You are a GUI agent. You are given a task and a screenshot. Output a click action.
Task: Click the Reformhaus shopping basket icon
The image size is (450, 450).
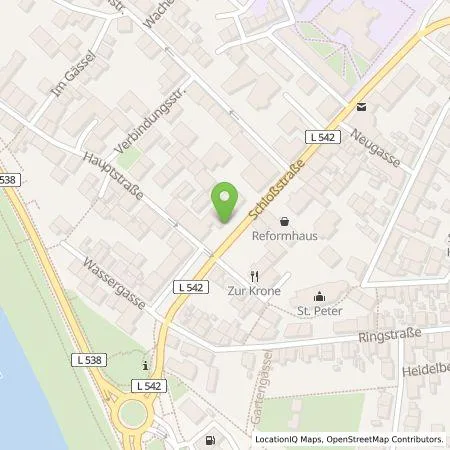pyautogui.click(x=284, y=221)
